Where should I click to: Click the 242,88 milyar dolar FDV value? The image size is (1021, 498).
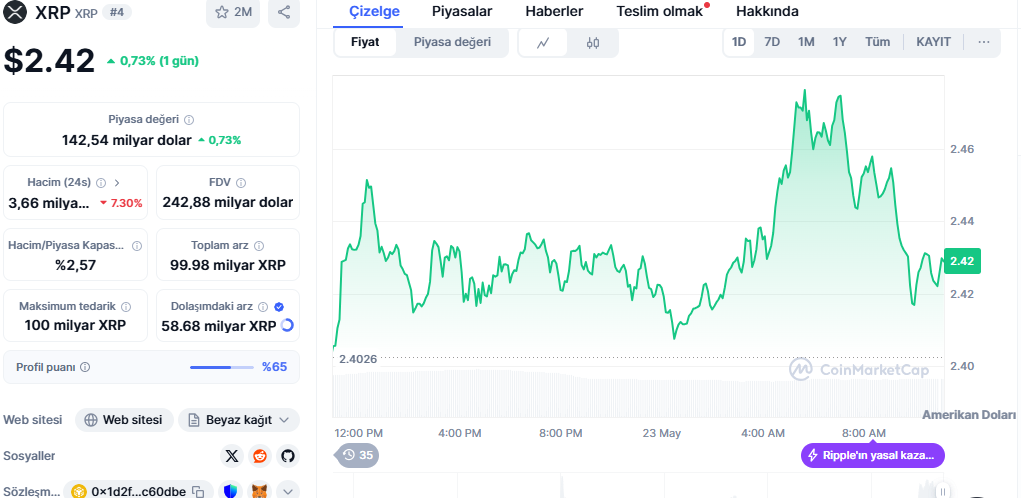click(228, 202)
